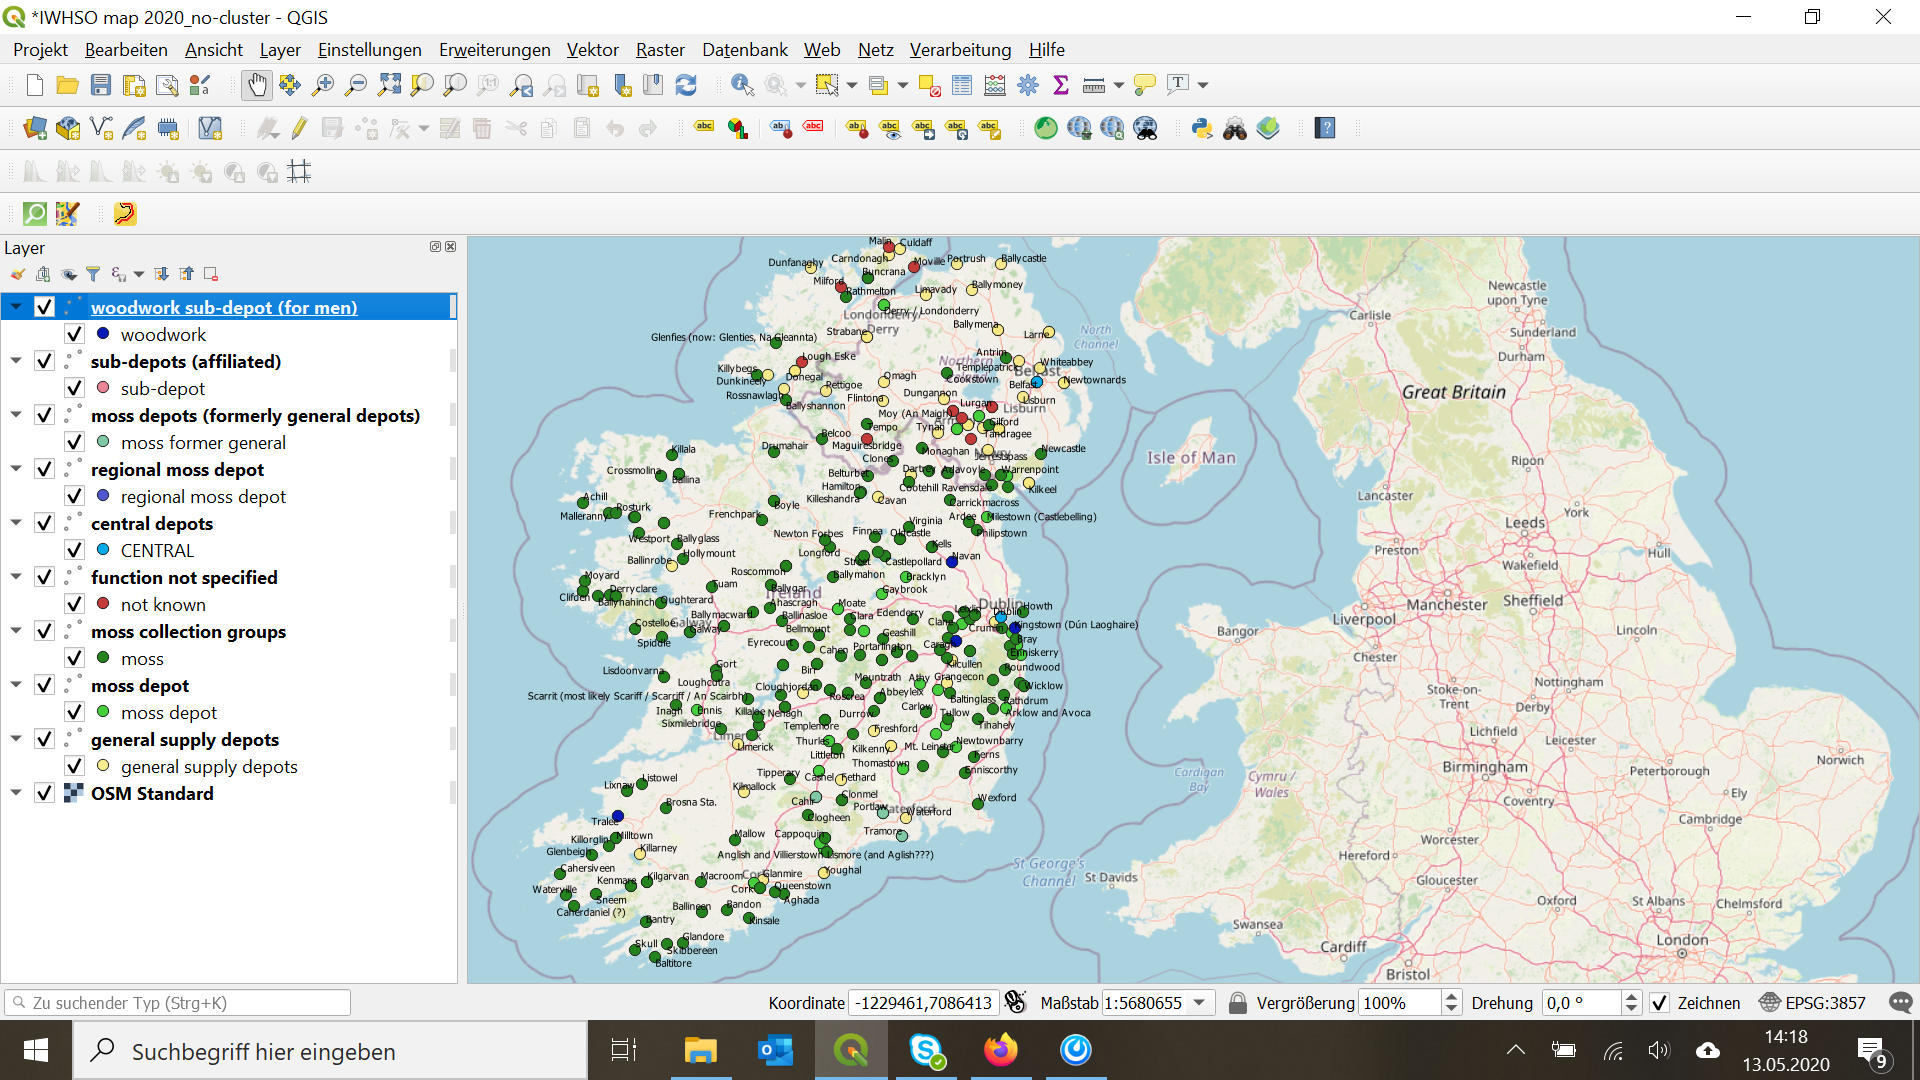Viewport: 1920px width, 1080px height.
Task: Toggle editing with the pencil icon
Action: (x=299, y=128)
